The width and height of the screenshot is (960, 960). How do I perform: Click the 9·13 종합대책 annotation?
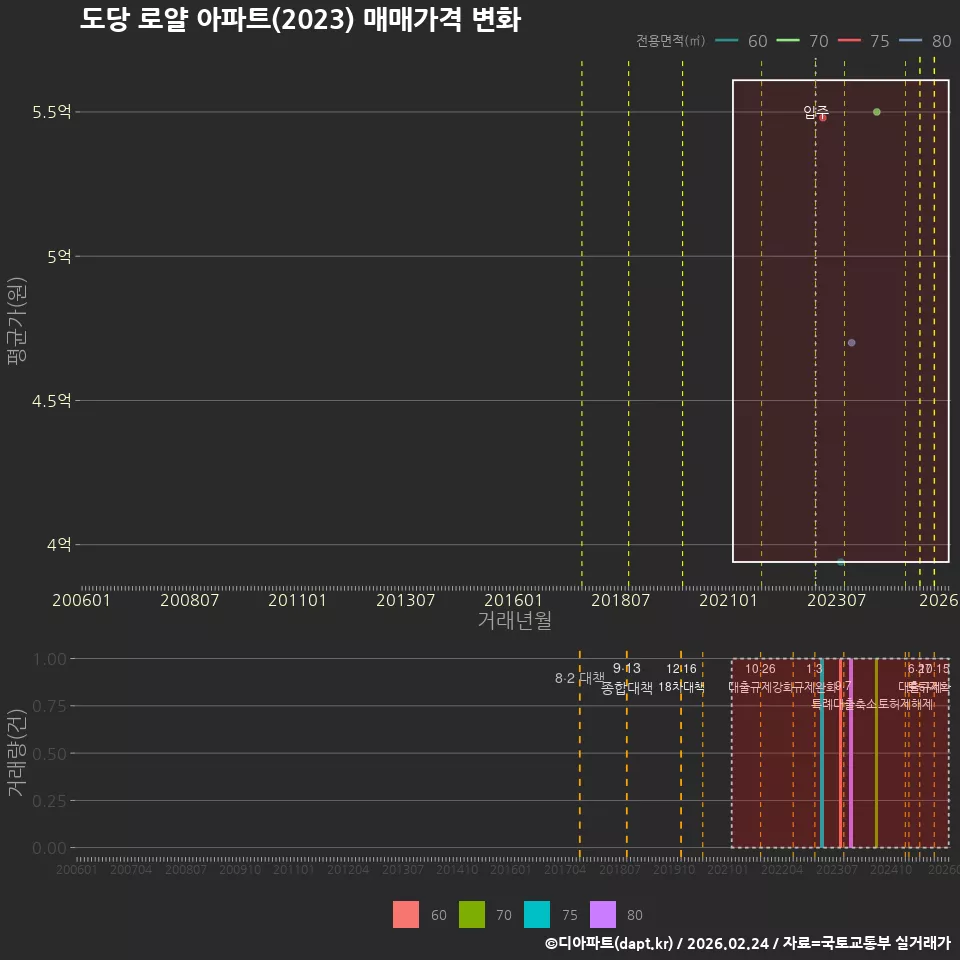627,678
